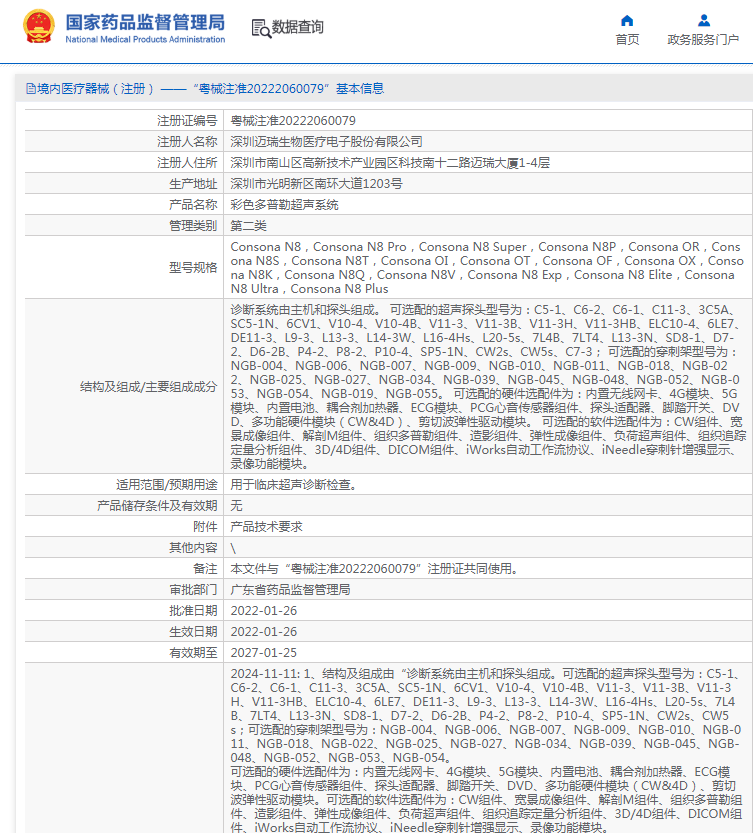The width and height of the screenshot is (753, 833).
Task: Click the NMPA national emblem logo
Action: pyautogui.click(x=39, y=27)
